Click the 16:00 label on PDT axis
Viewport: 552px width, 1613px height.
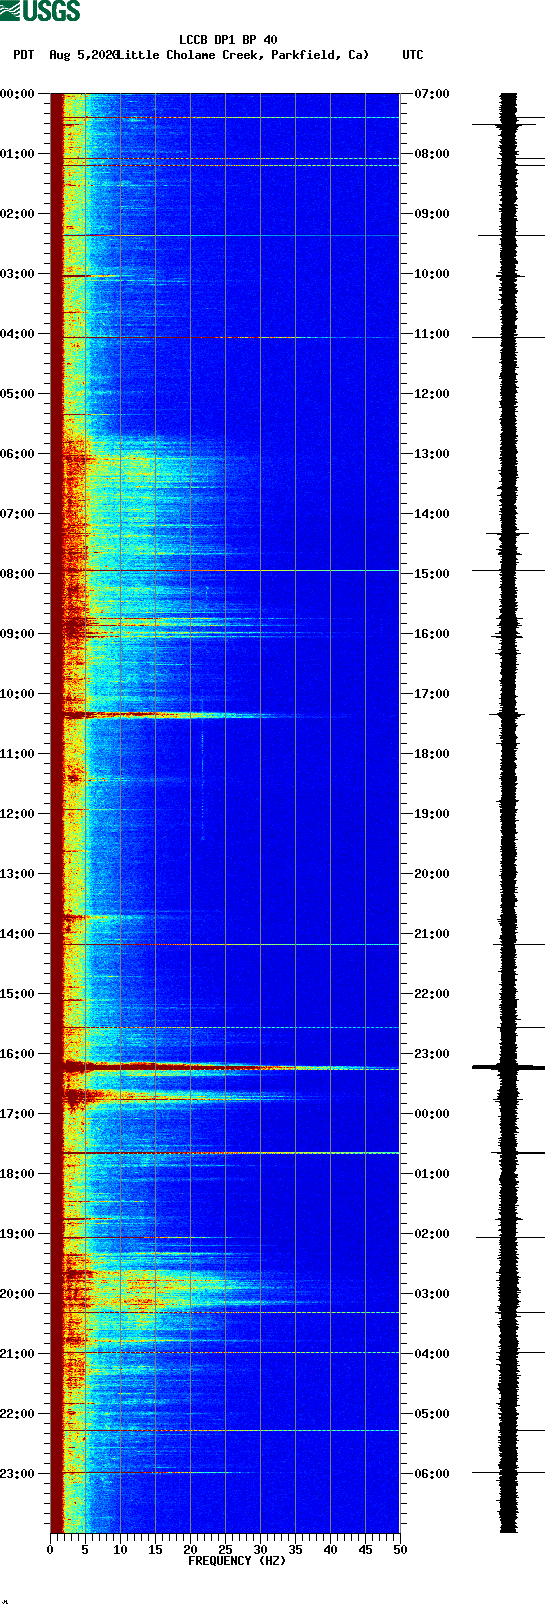(x=18, y=1054)
